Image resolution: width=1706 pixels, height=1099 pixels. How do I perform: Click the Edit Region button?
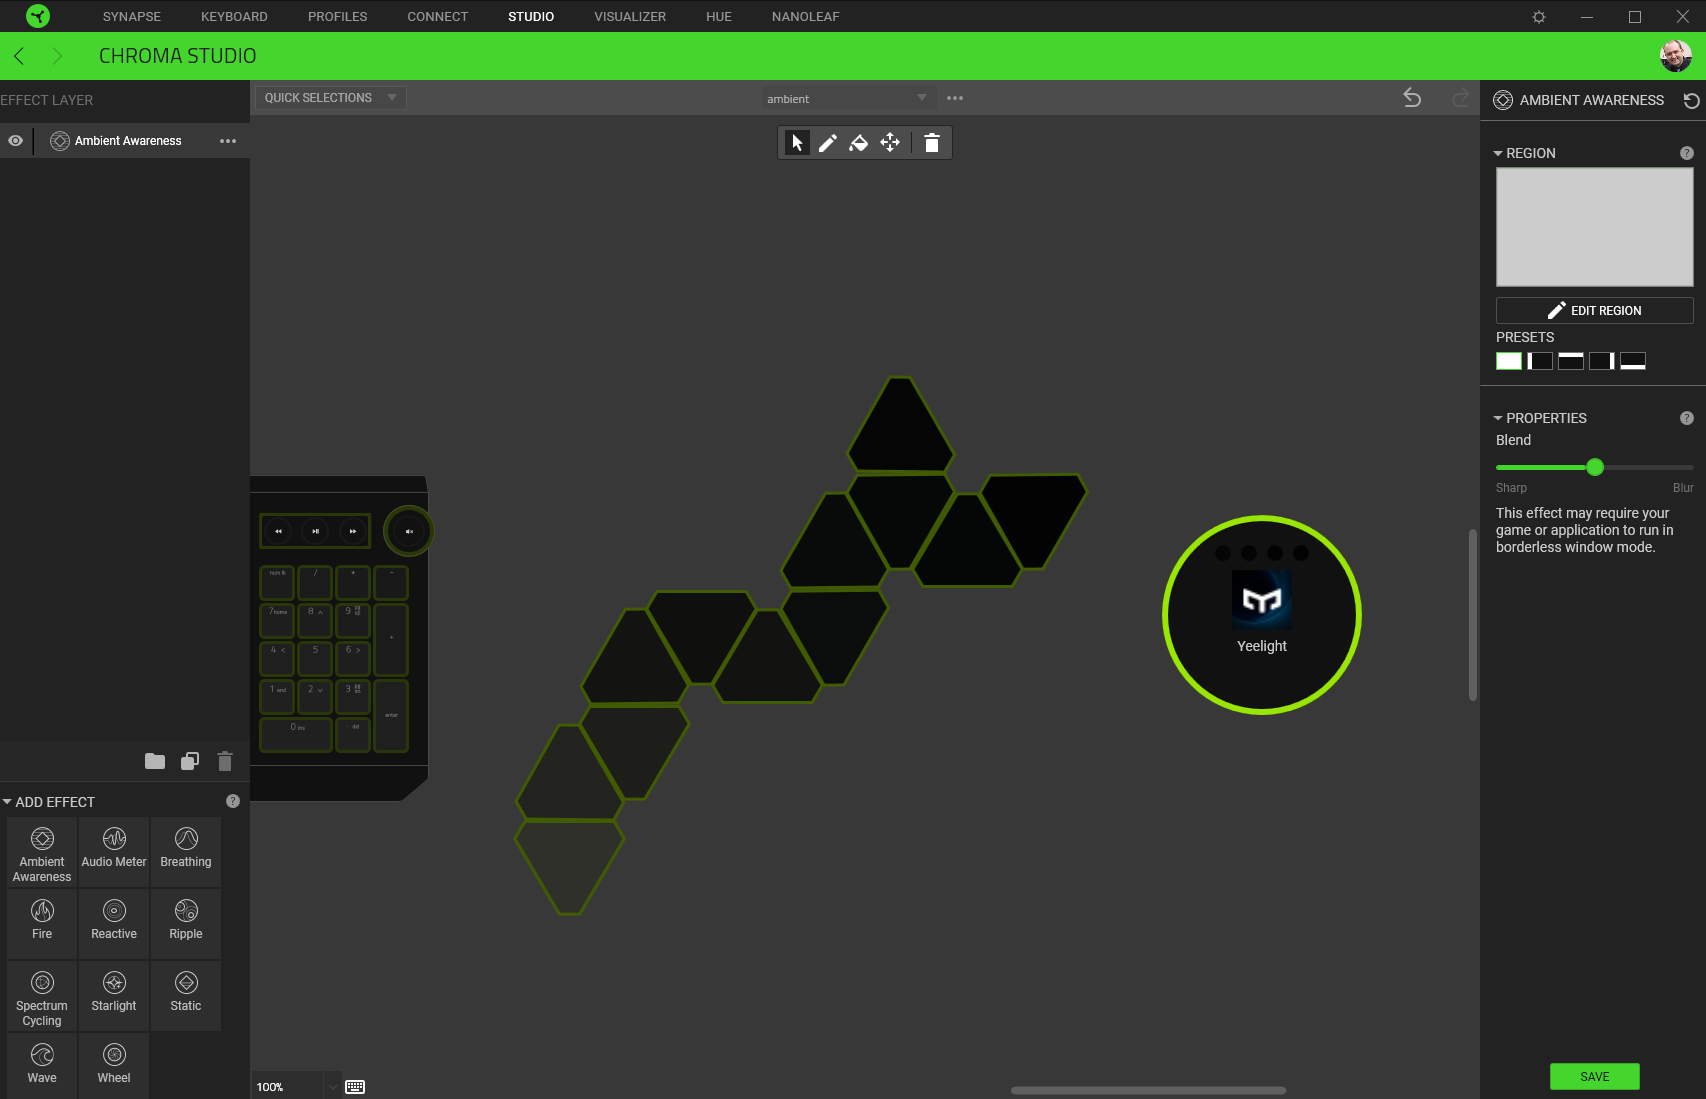[x=1594, y=310]
